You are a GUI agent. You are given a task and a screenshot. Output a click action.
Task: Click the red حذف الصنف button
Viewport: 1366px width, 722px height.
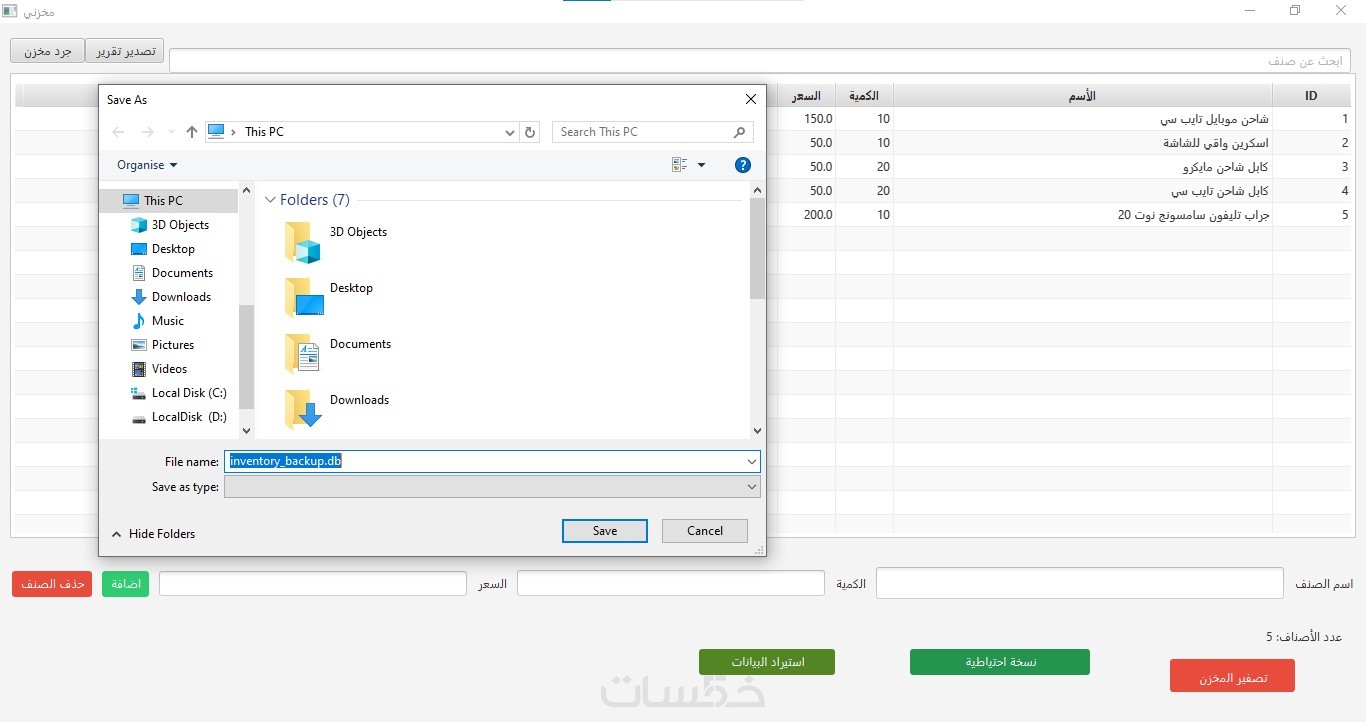click(x=52, y=584)
